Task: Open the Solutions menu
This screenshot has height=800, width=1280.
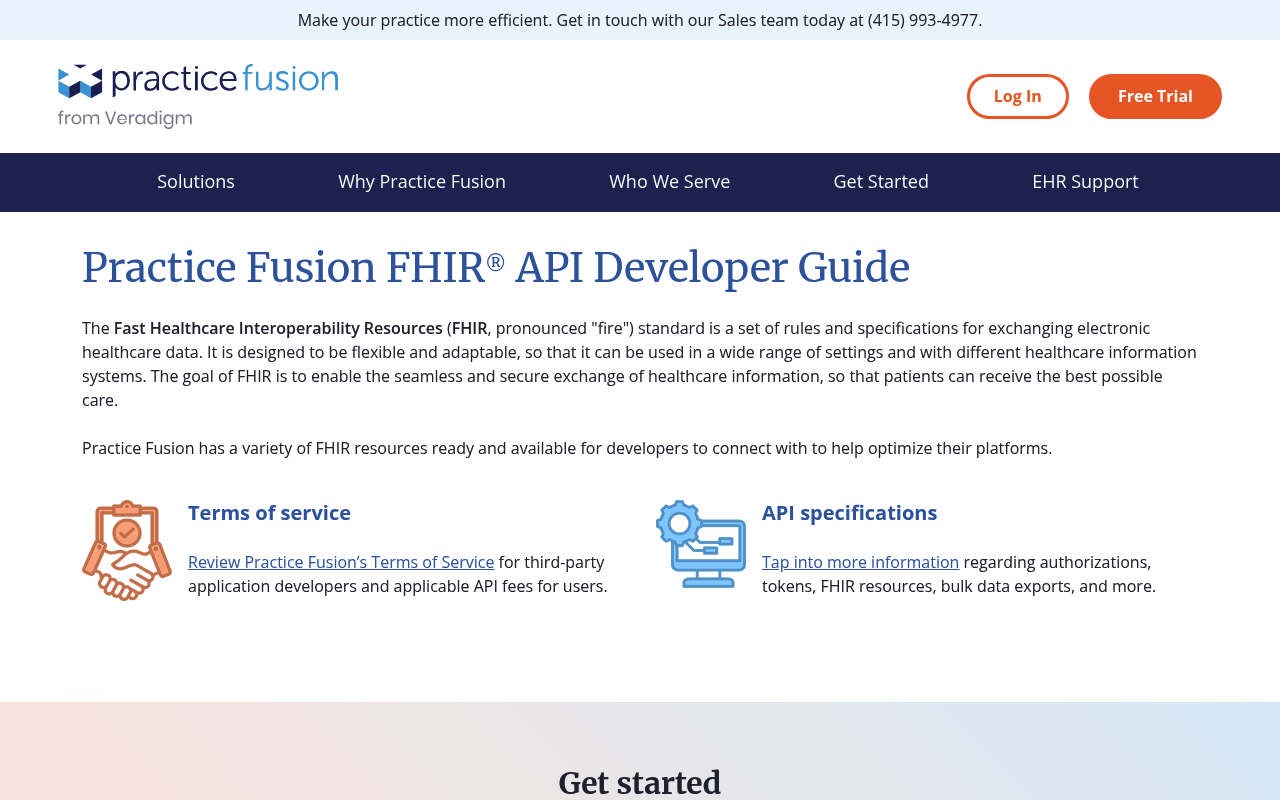Action: [196, 182]
